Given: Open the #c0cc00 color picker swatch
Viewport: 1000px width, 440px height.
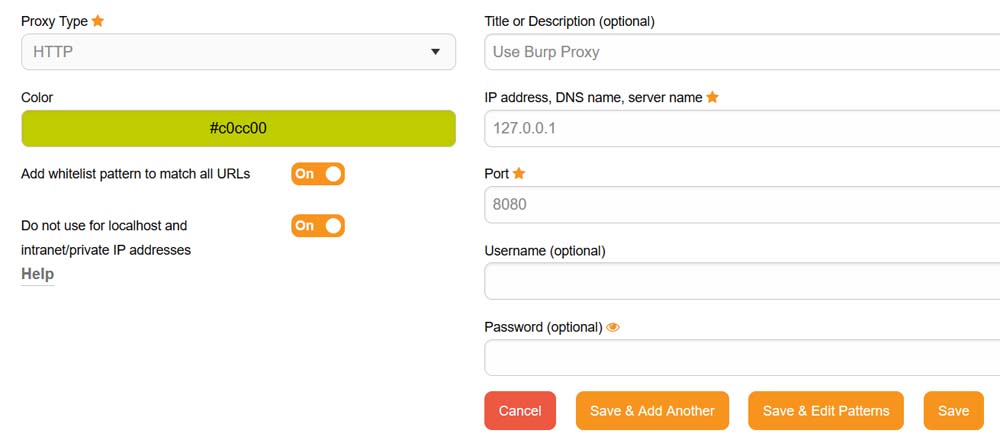Looking at the screenshot, I should coord(238,129).
